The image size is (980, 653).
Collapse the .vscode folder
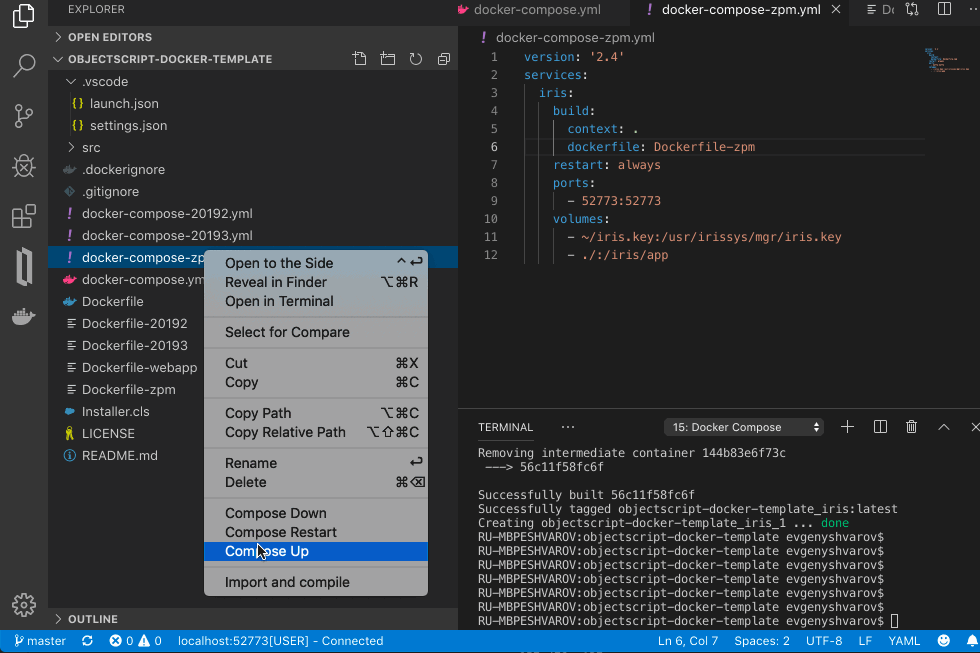tap(253, 81)
